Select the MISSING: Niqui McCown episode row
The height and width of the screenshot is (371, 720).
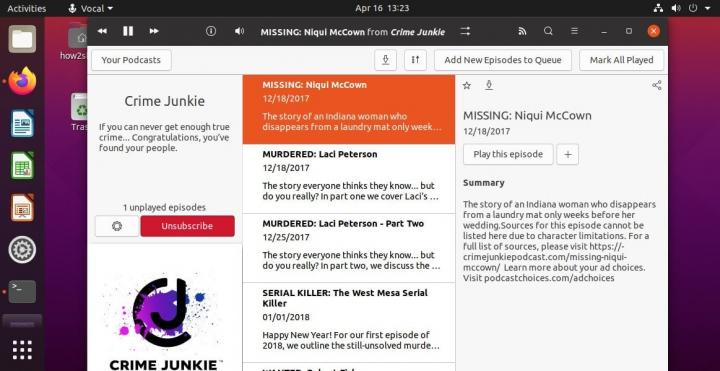[349, 109]
